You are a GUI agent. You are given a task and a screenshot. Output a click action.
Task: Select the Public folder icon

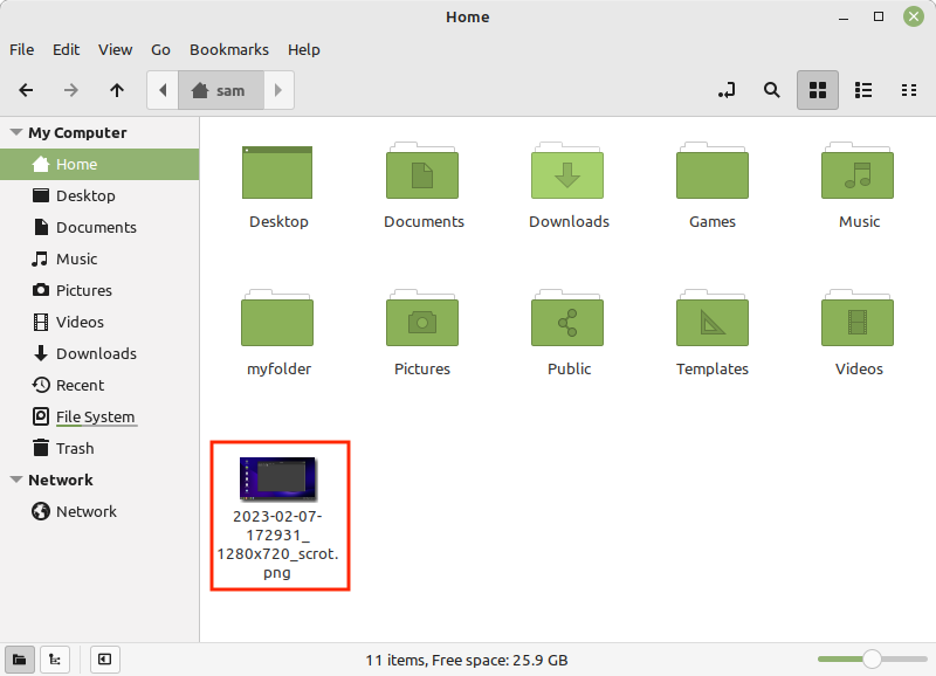(x=568, y=318)
